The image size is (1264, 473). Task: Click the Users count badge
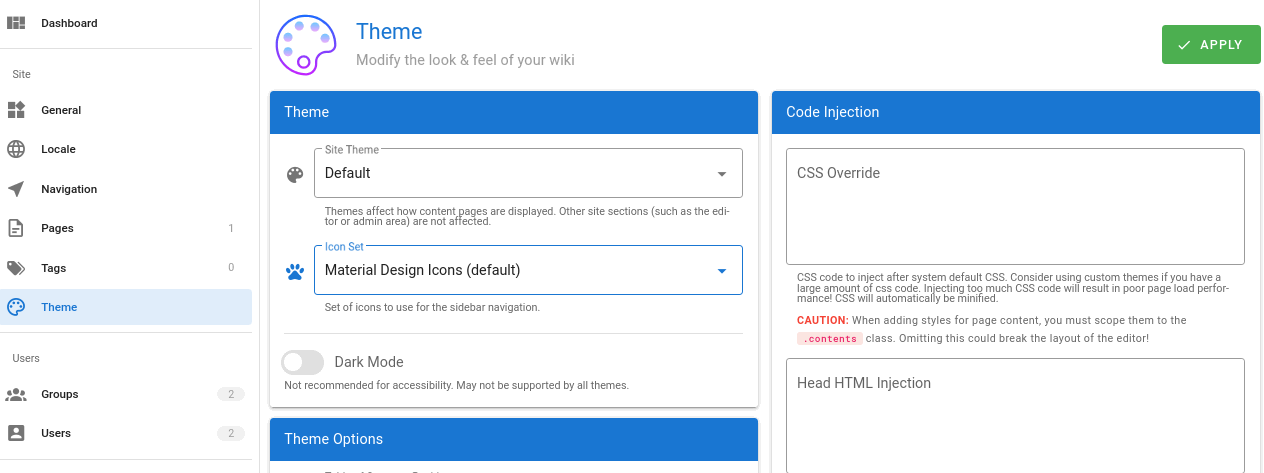coord(231,433)
